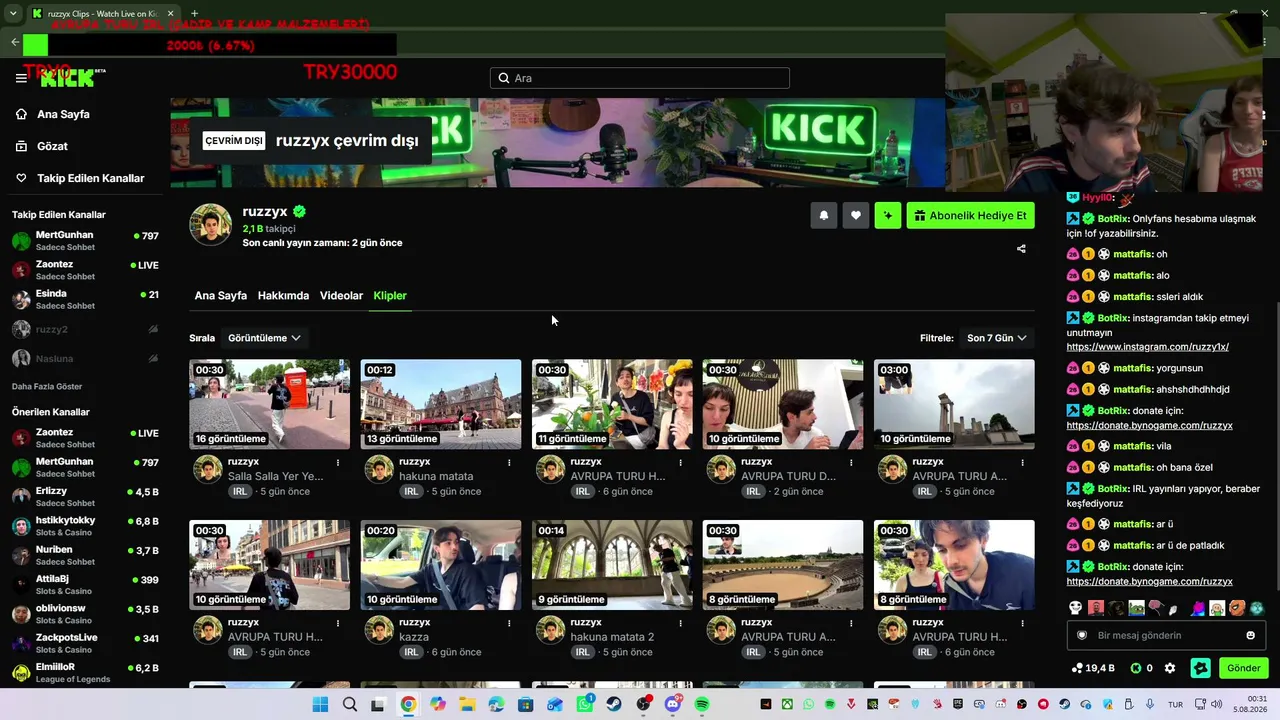Viewport: 1280px width, 720px height.
Task: Select the ruzzyx Clips browser tab
Action: coord(102,14)
